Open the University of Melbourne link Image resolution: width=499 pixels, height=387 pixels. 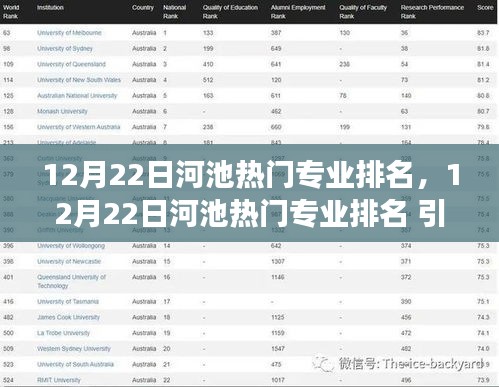click(69, 33)
